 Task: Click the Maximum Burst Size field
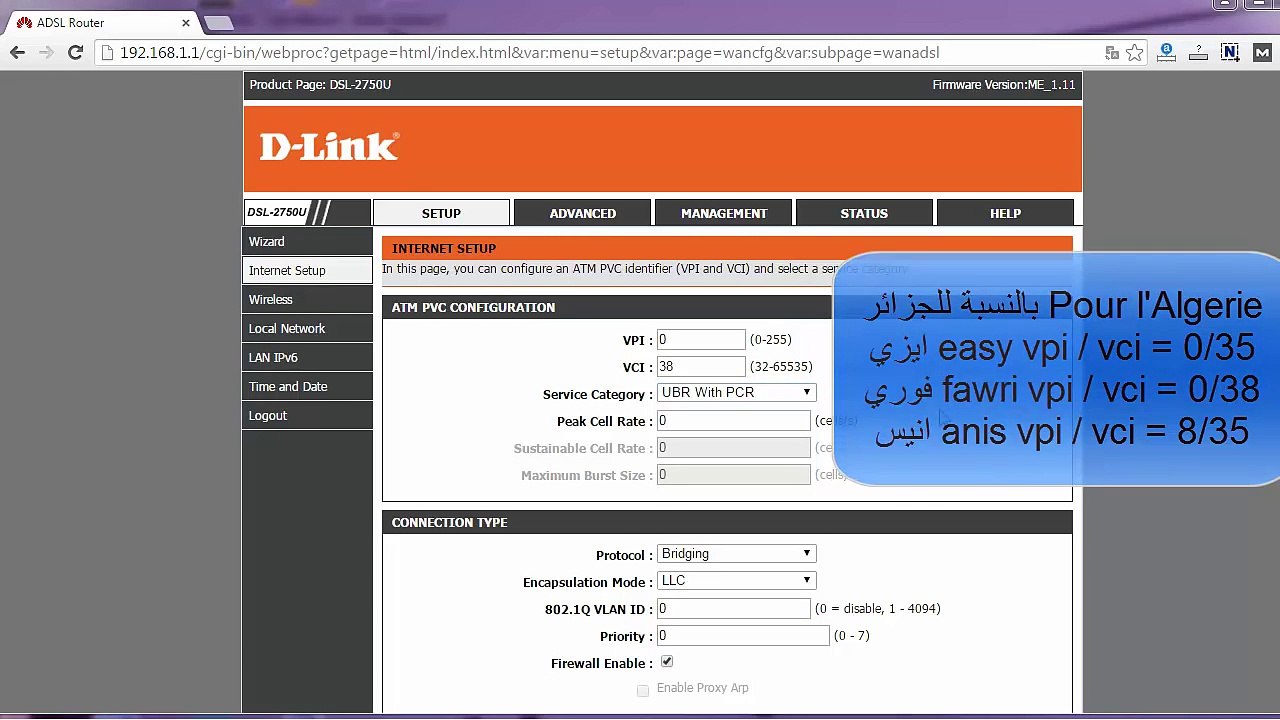pos(733,475)
